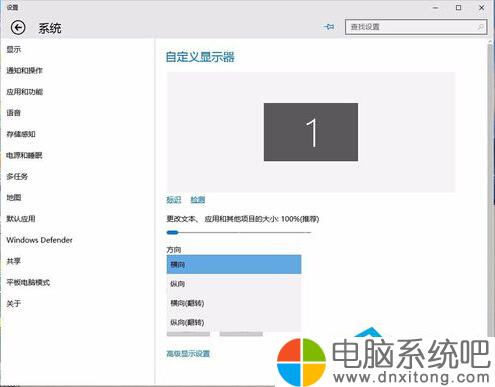Pin settings using the pin icon
The width and height of the screenshot is (495, 387).
tap(329, 27)
